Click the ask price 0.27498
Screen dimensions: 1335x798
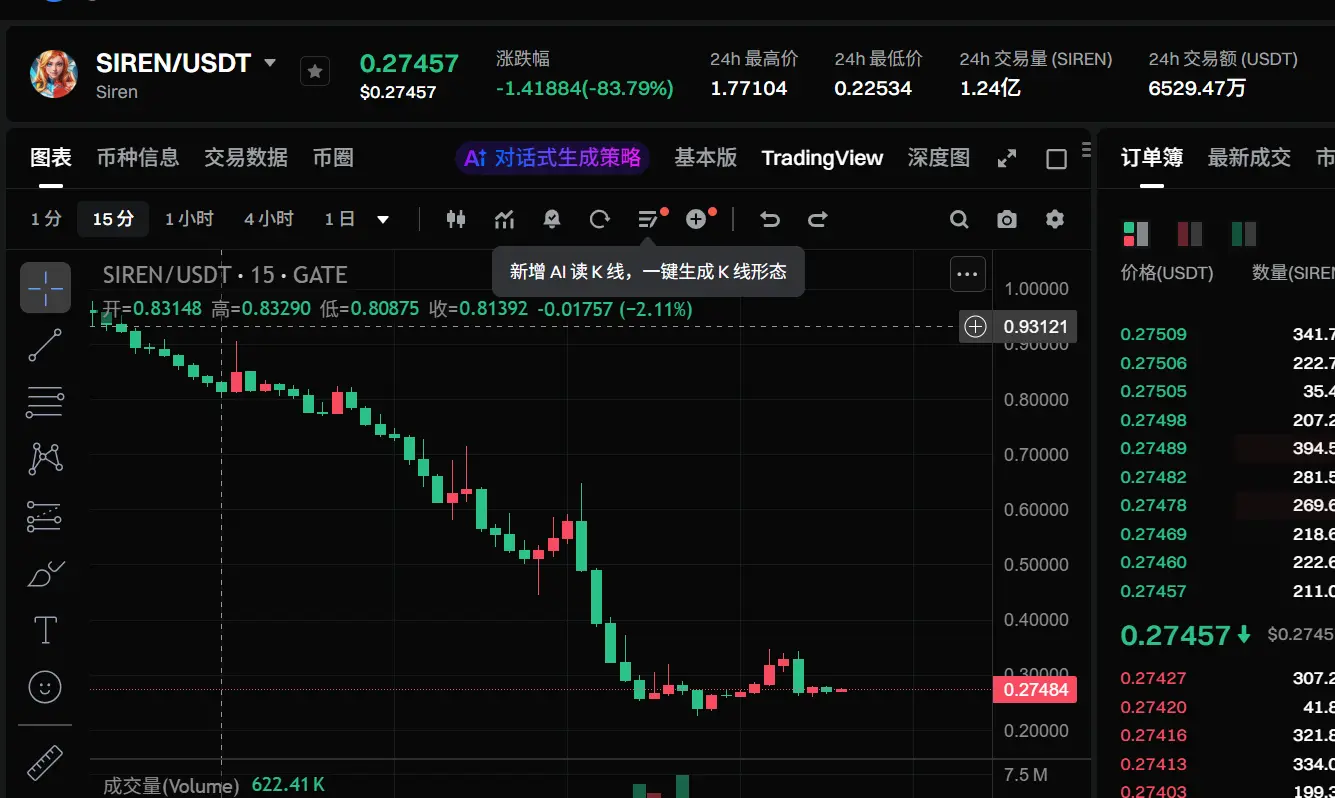coord(1154,420)
